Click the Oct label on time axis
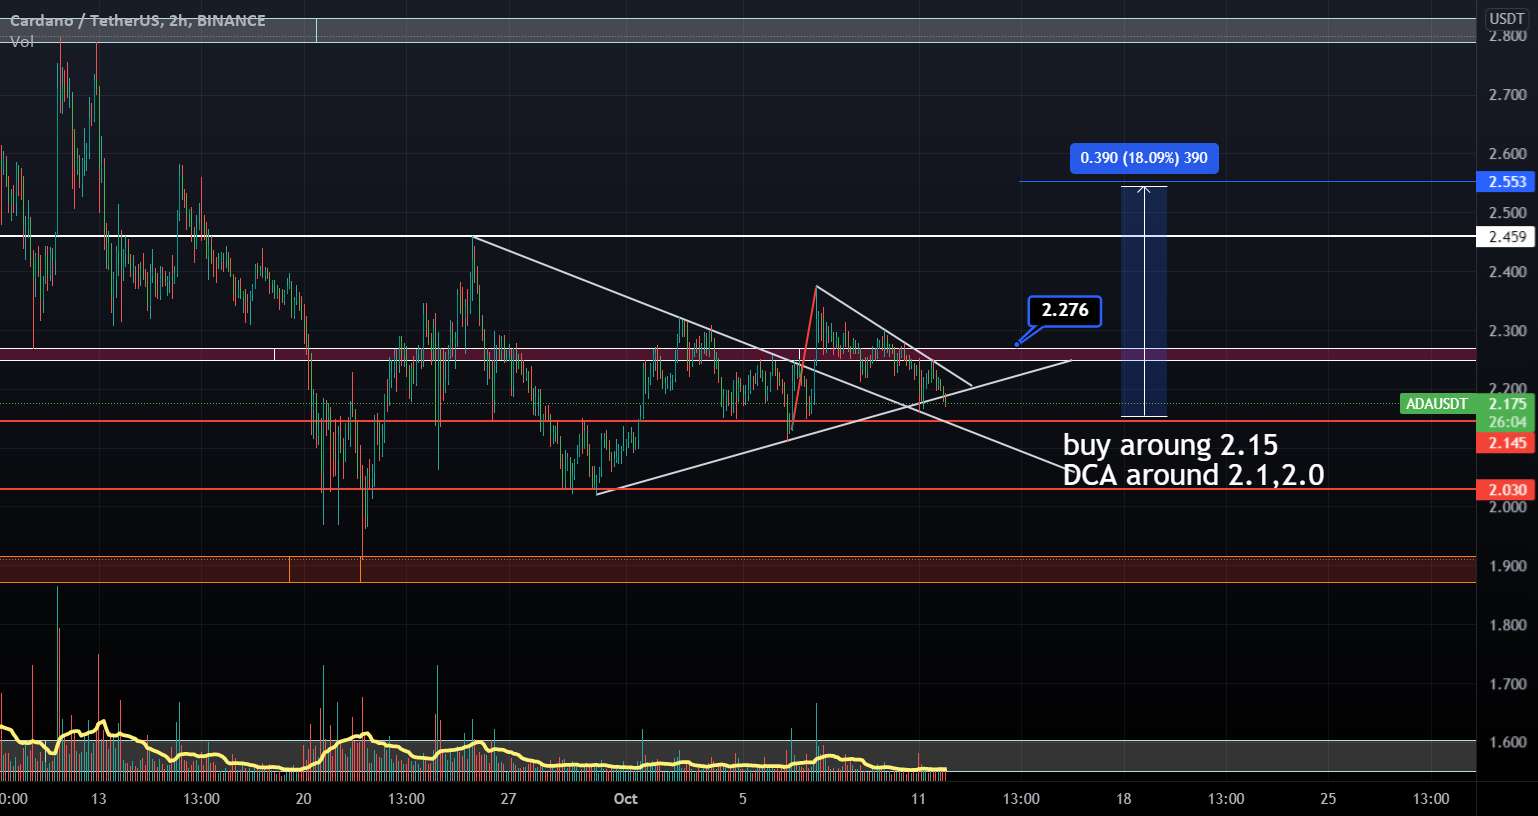 [626, 799]
